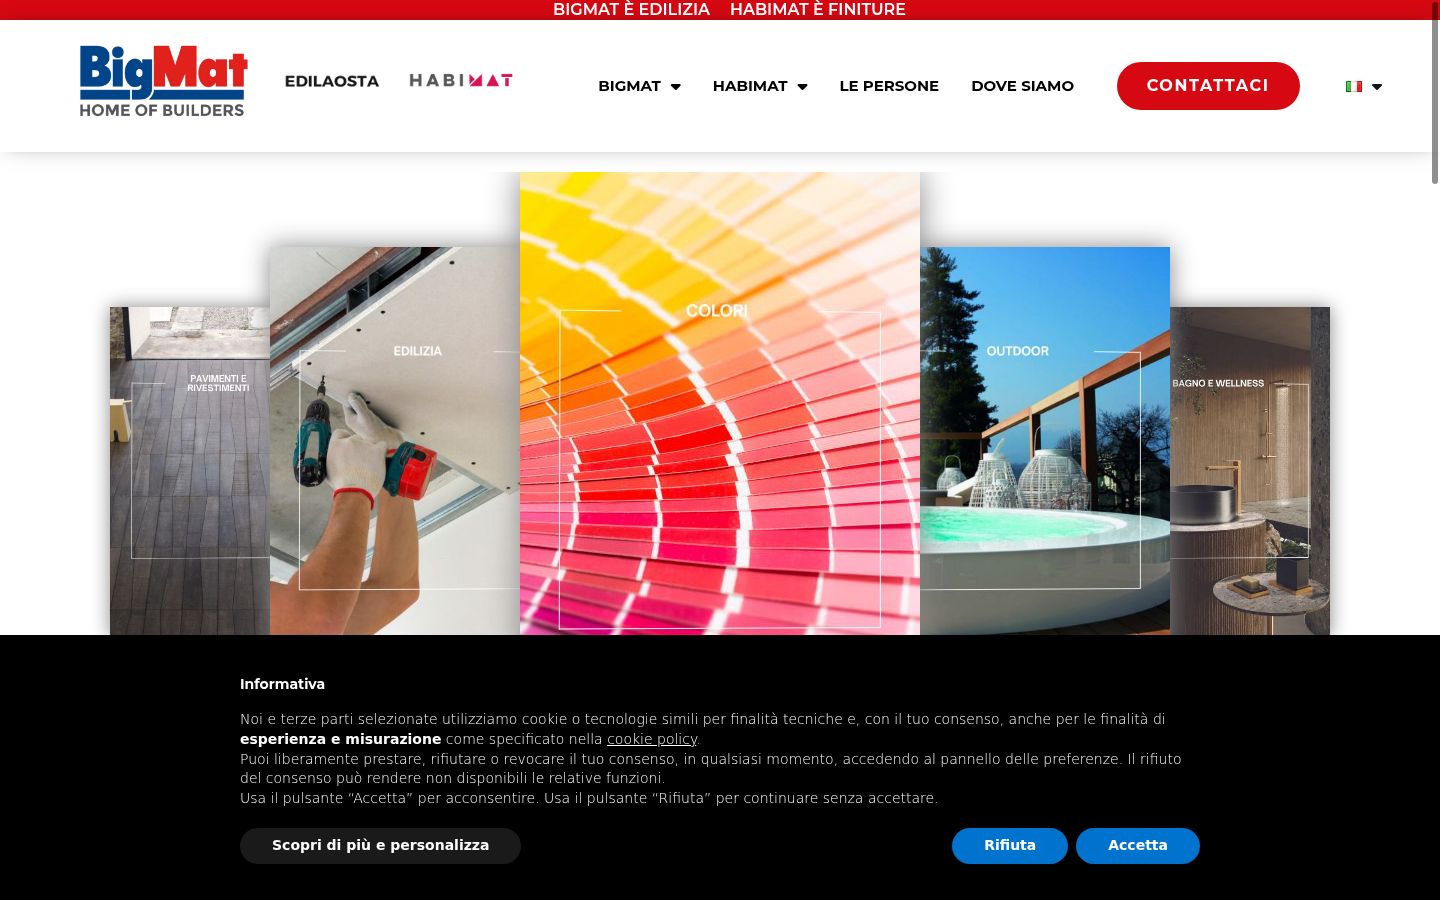The height and width of the screenshot is (900, 1440).
Task: Click the EDILAOSTA link
Action: (332, 81)
